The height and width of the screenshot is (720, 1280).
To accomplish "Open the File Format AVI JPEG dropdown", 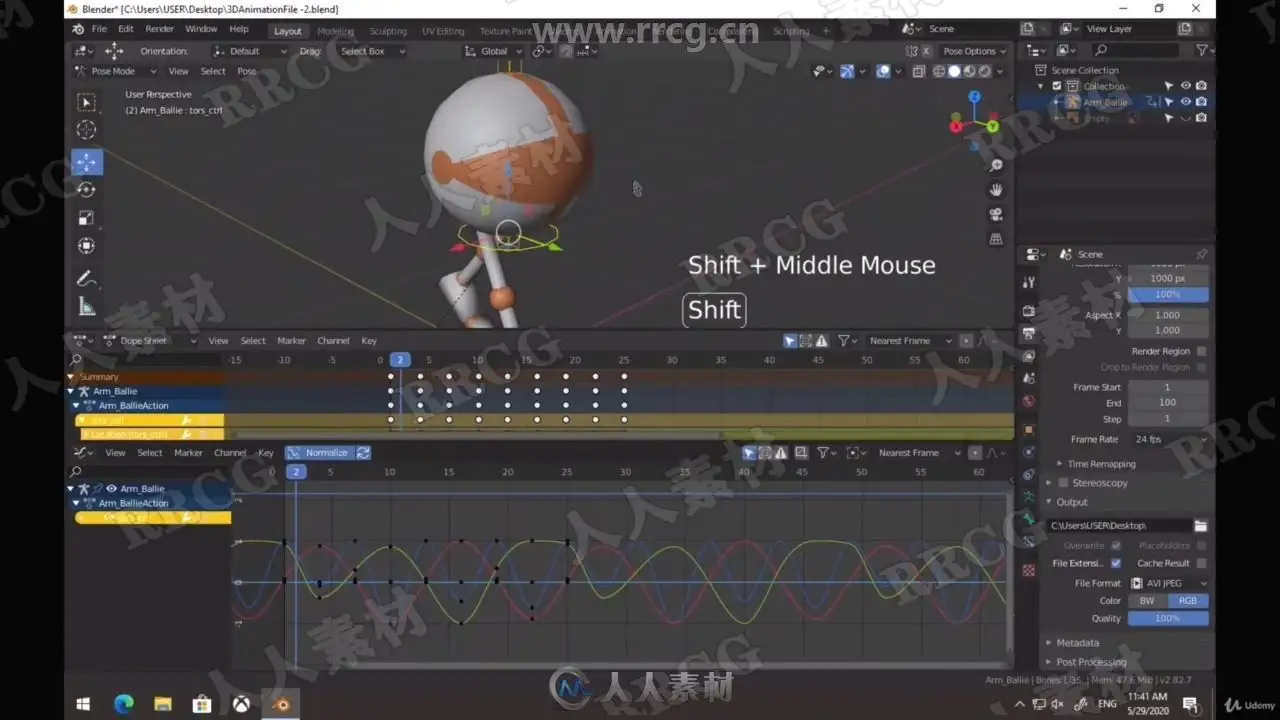I will pyautogui.click(x=1168, y=583).
